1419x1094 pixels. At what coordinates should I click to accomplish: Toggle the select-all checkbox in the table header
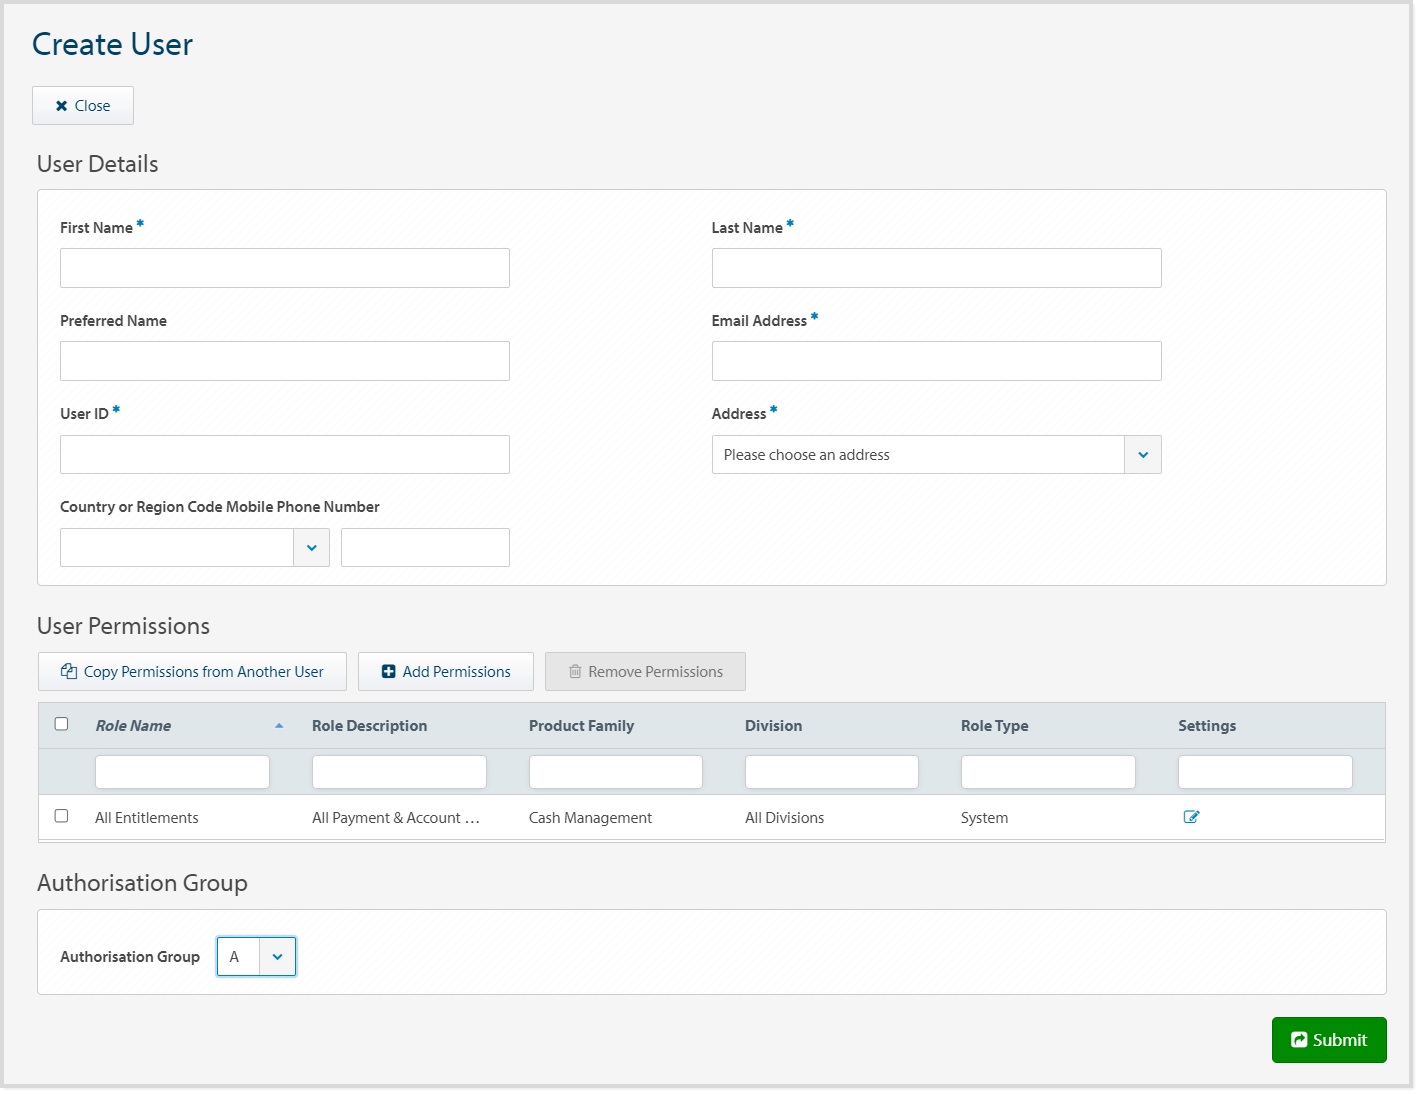coord(61,722)
